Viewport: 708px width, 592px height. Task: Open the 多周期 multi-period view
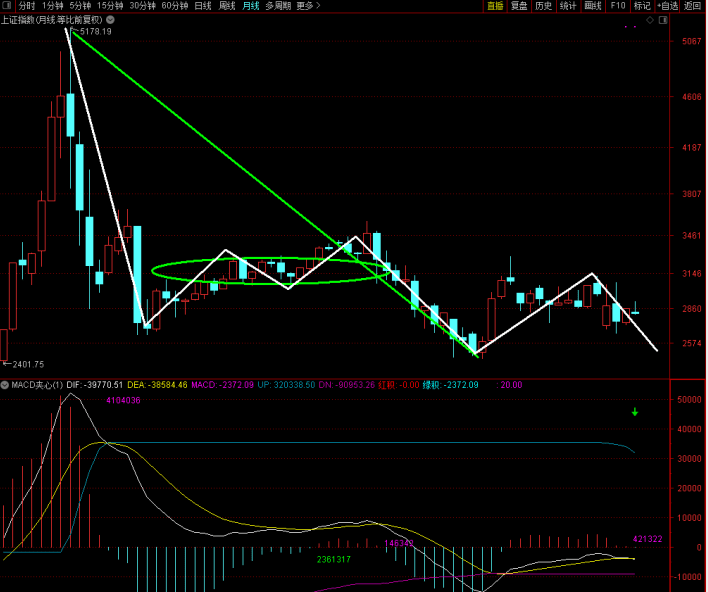(276, 6)
